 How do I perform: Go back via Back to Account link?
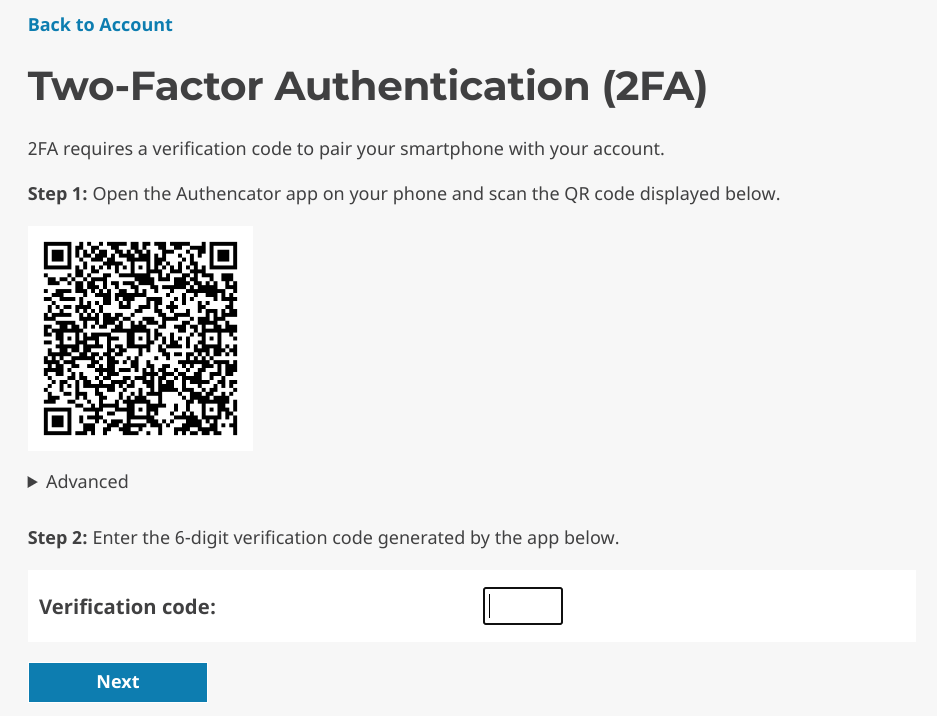click(x=100, y=25)
